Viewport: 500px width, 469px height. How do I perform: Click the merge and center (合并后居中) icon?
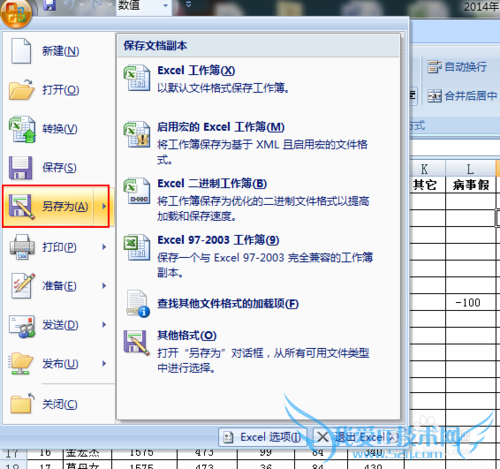(435, 96)
